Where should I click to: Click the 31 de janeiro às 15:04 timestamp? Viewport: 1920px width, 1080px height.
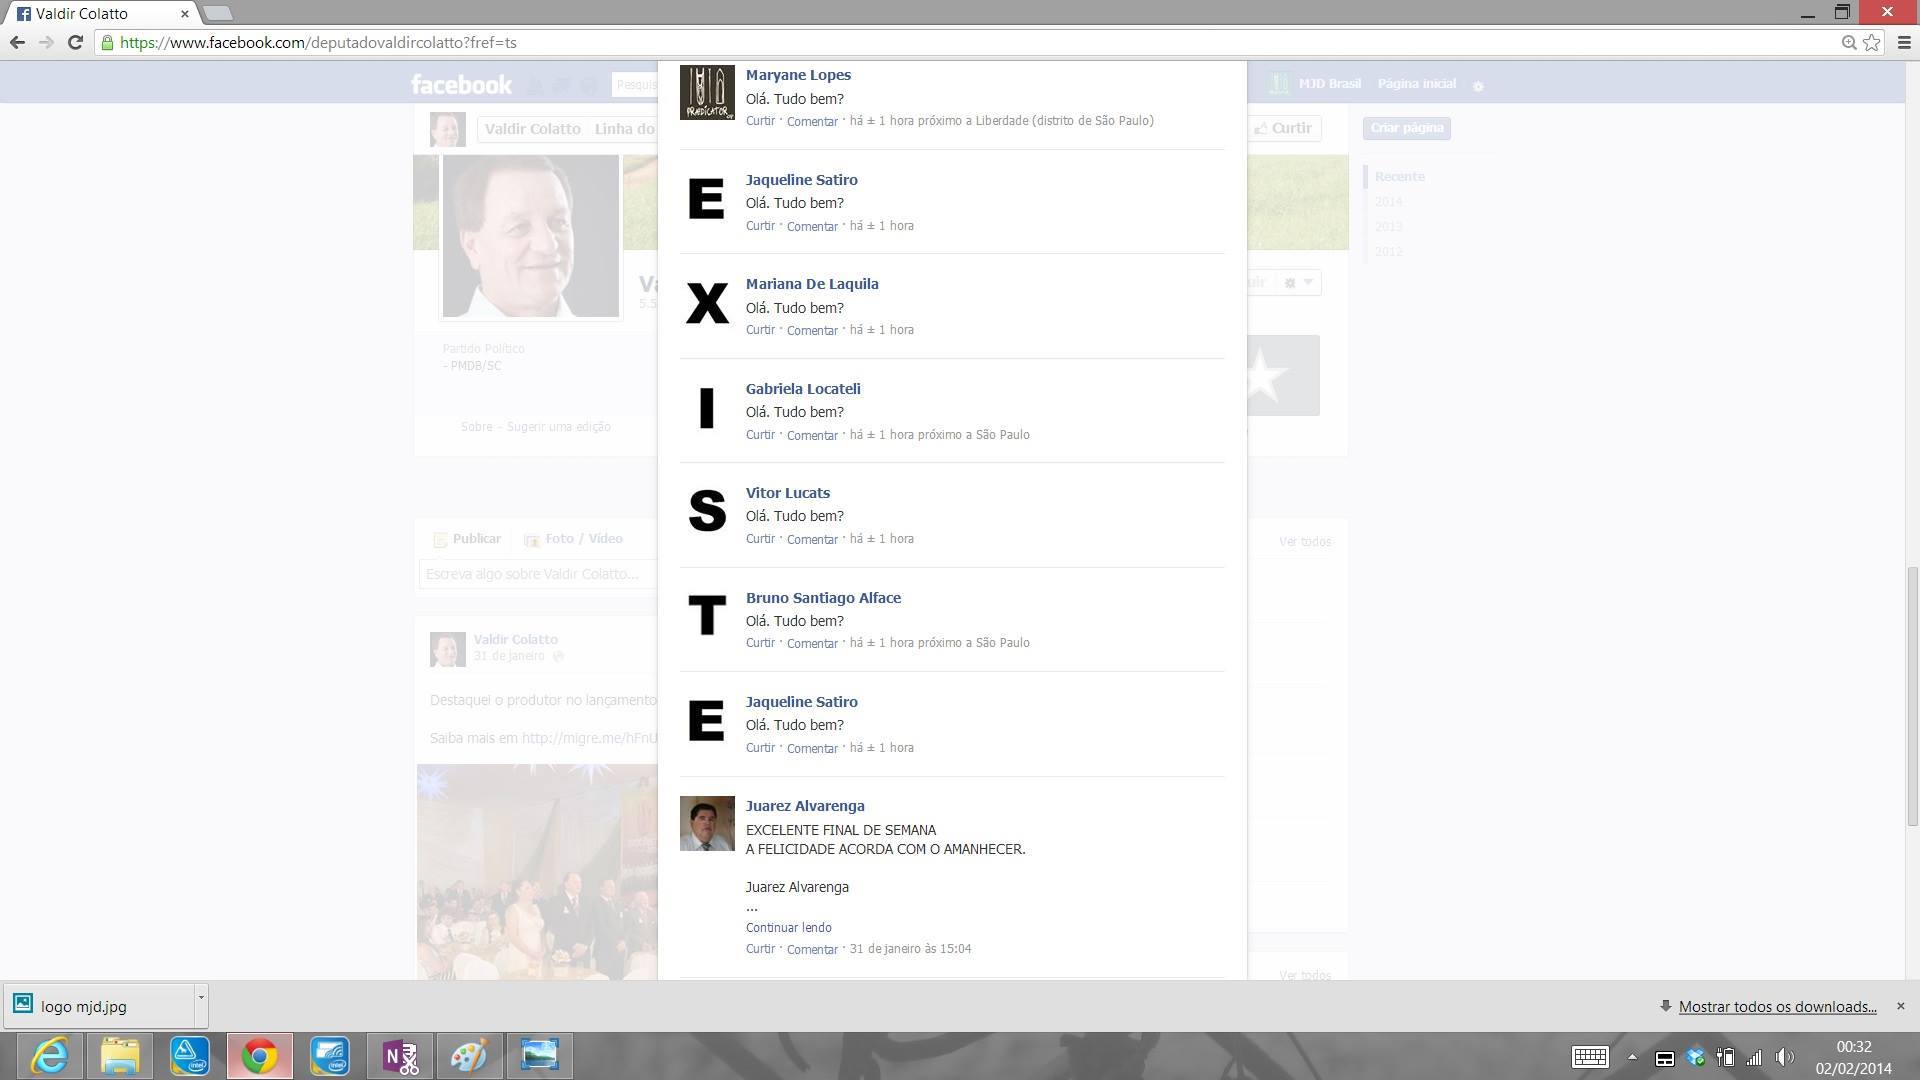pos(910,949)
